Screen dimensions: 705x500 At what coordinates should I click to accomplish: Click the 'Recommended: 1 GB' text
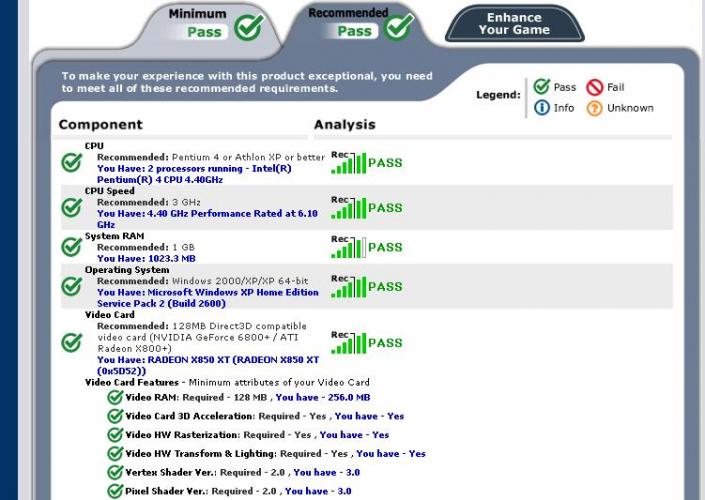click(x=146, y=247)
